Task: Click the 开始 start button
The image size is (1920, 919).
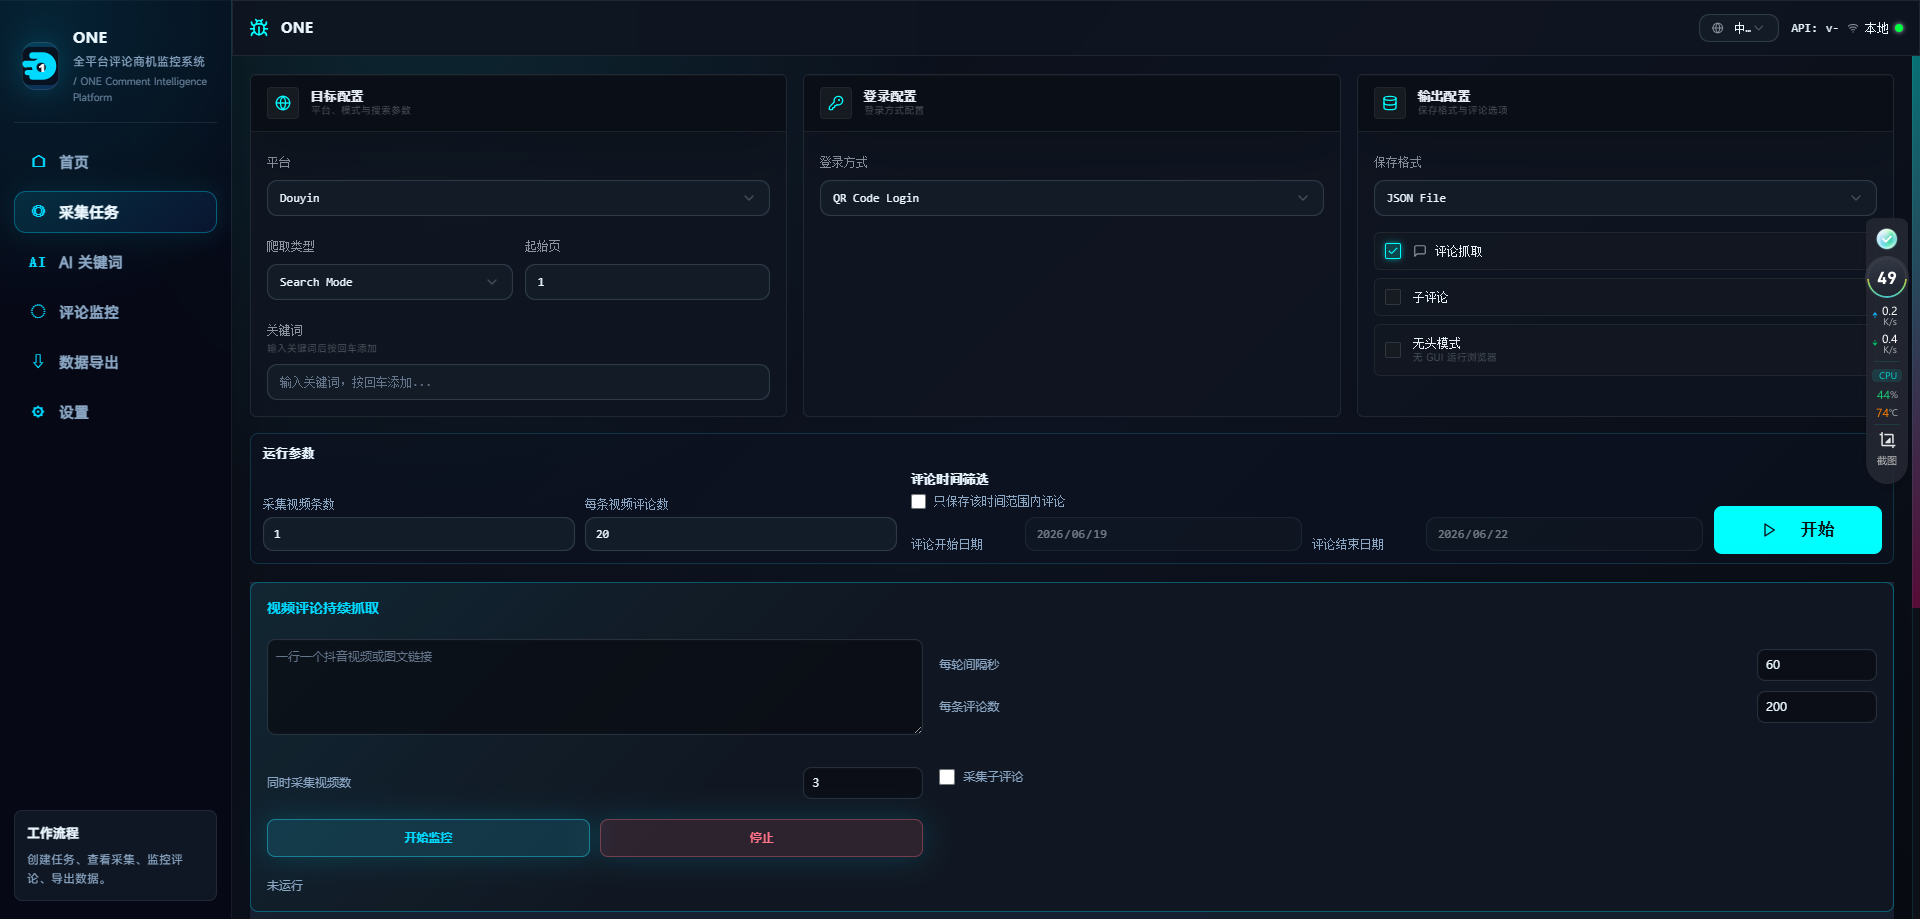Action: click(1797, 530)
